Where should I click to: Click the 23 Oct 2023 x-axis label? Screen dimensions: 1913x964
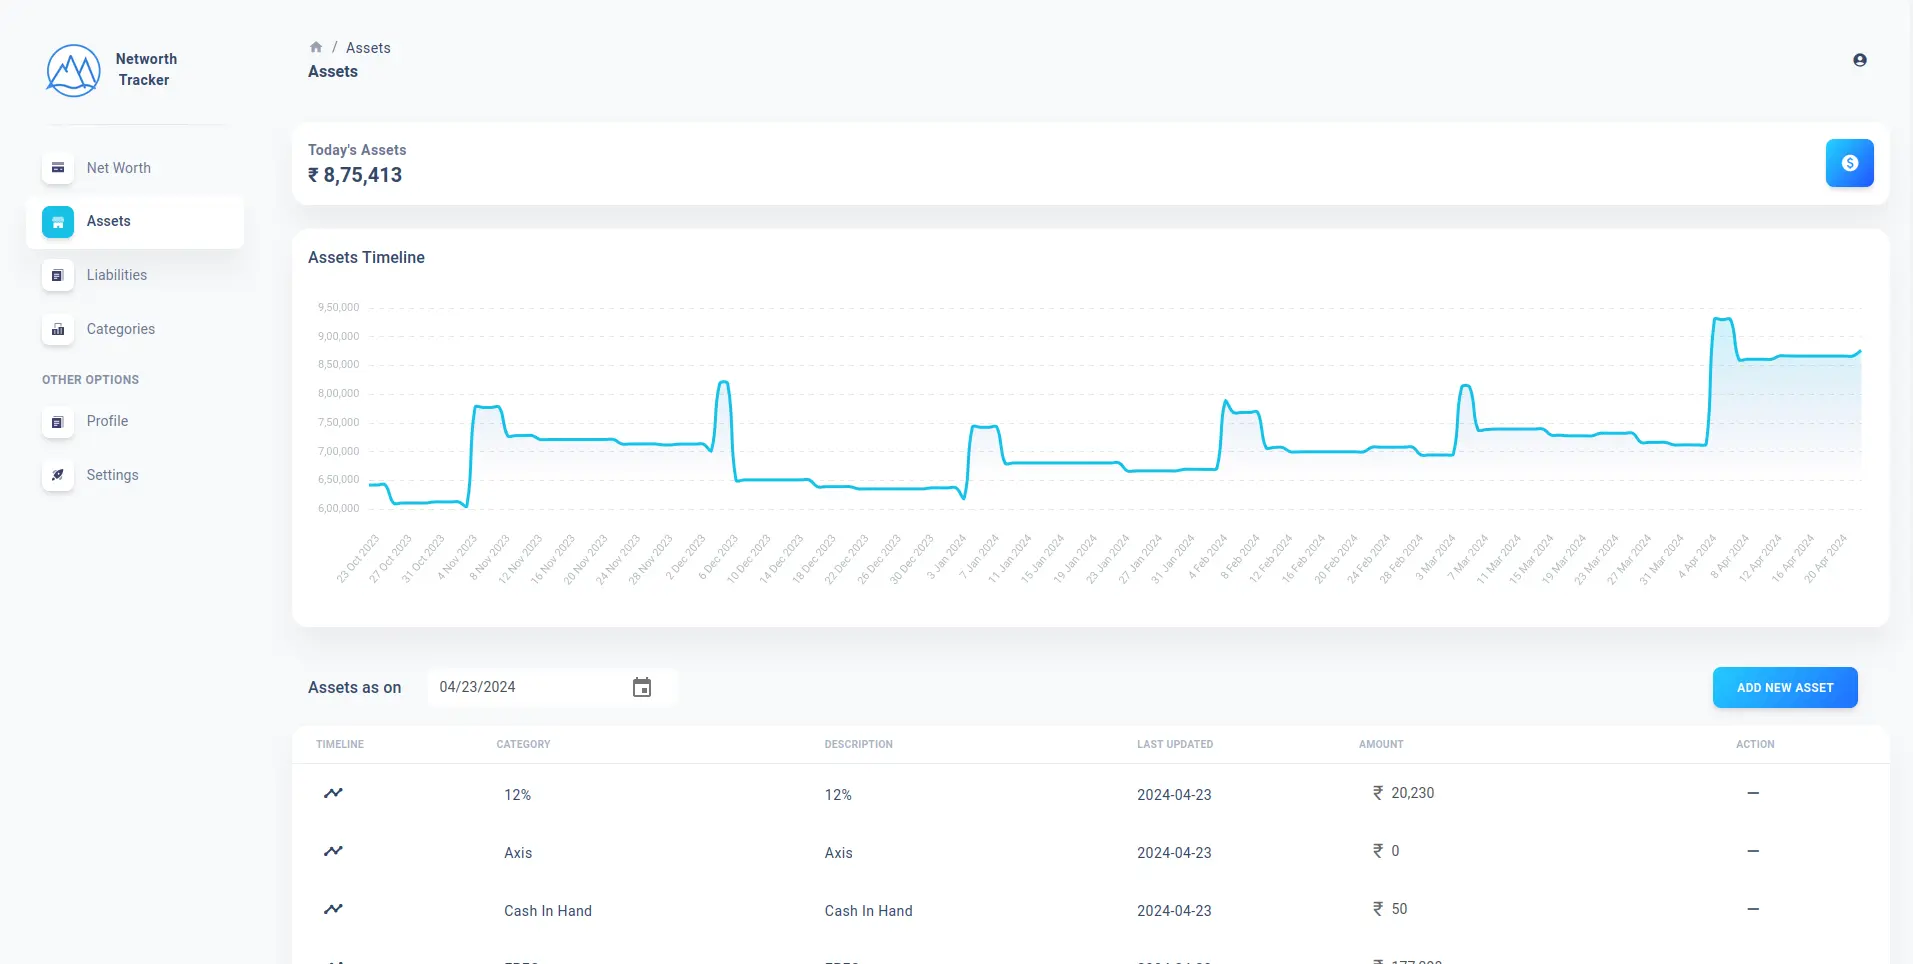tap(358, 559)
